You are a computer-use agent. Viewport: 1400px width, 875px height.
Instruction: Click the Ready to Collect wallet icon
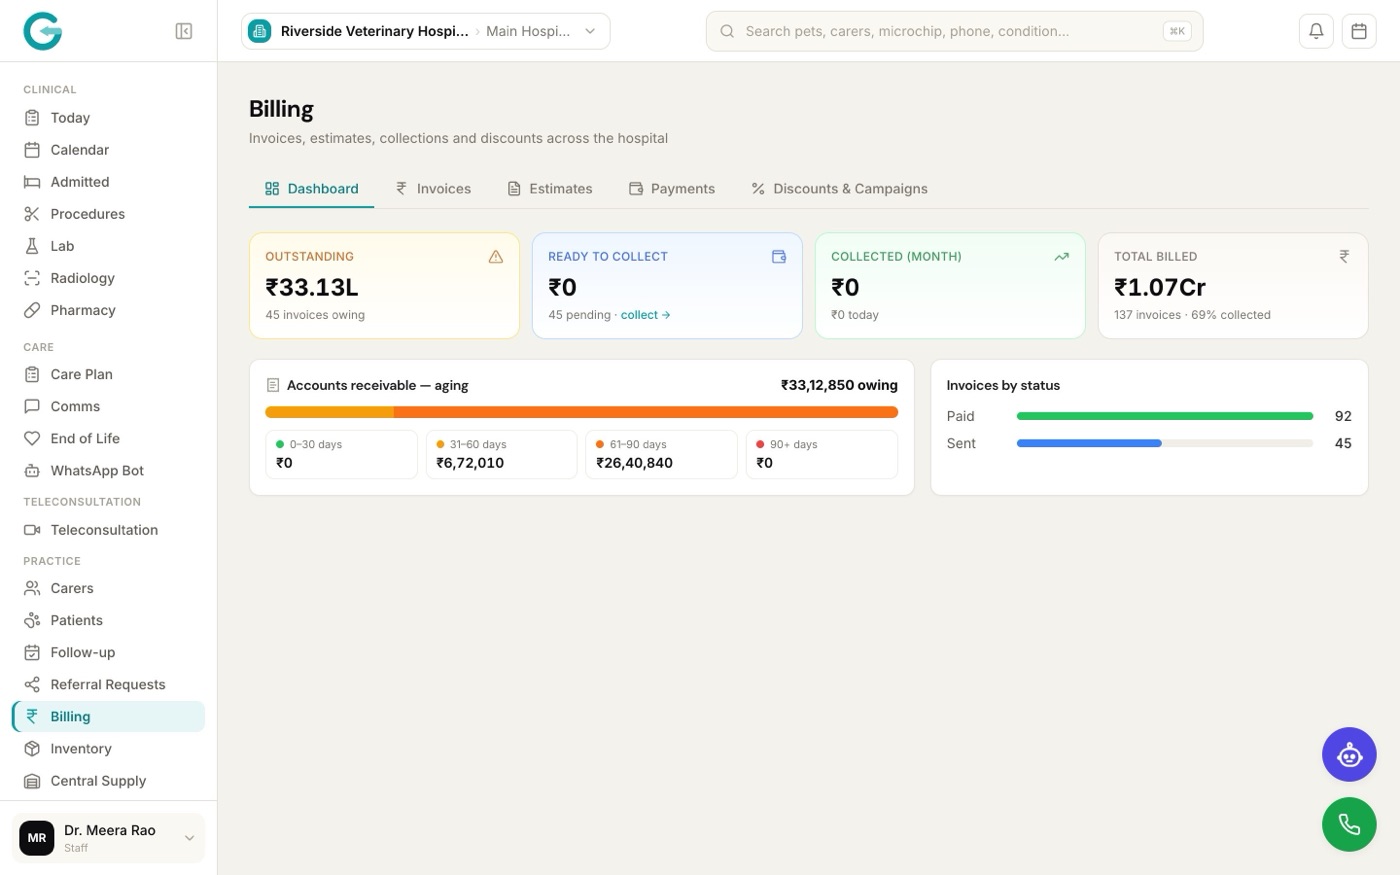click(779, 257)
